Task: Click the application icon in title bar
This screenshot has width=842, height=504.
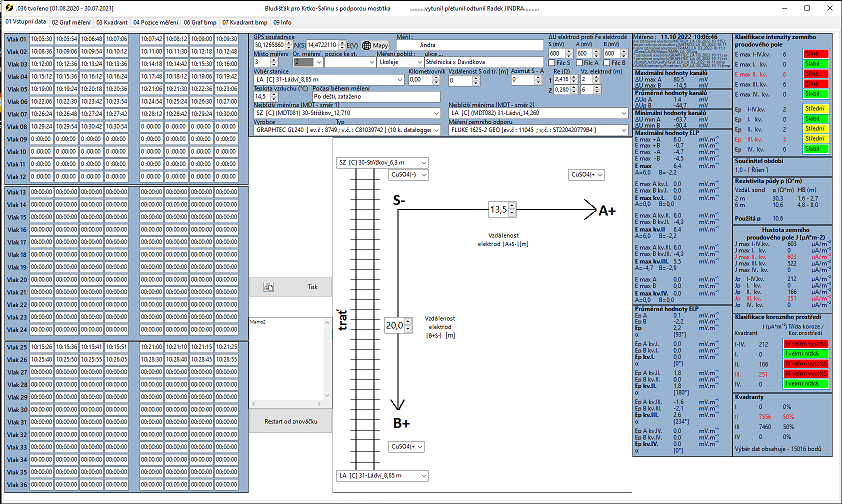Action: tap(7, 6)
